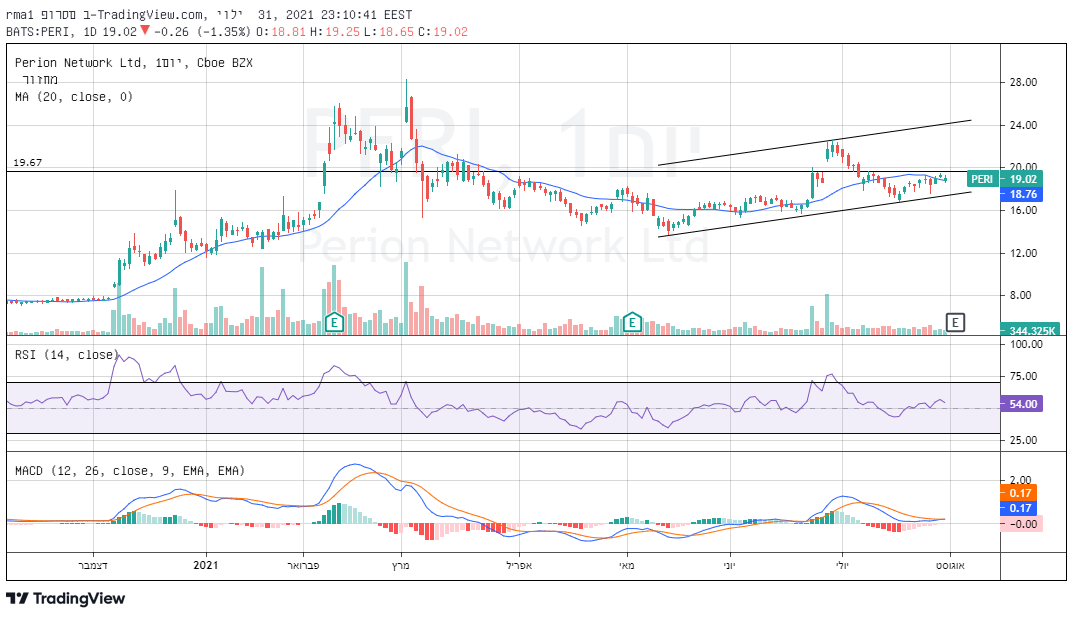1073x617 pixels.
Task: Click the H:19.25 high value in header
Action: pos(333,31)
